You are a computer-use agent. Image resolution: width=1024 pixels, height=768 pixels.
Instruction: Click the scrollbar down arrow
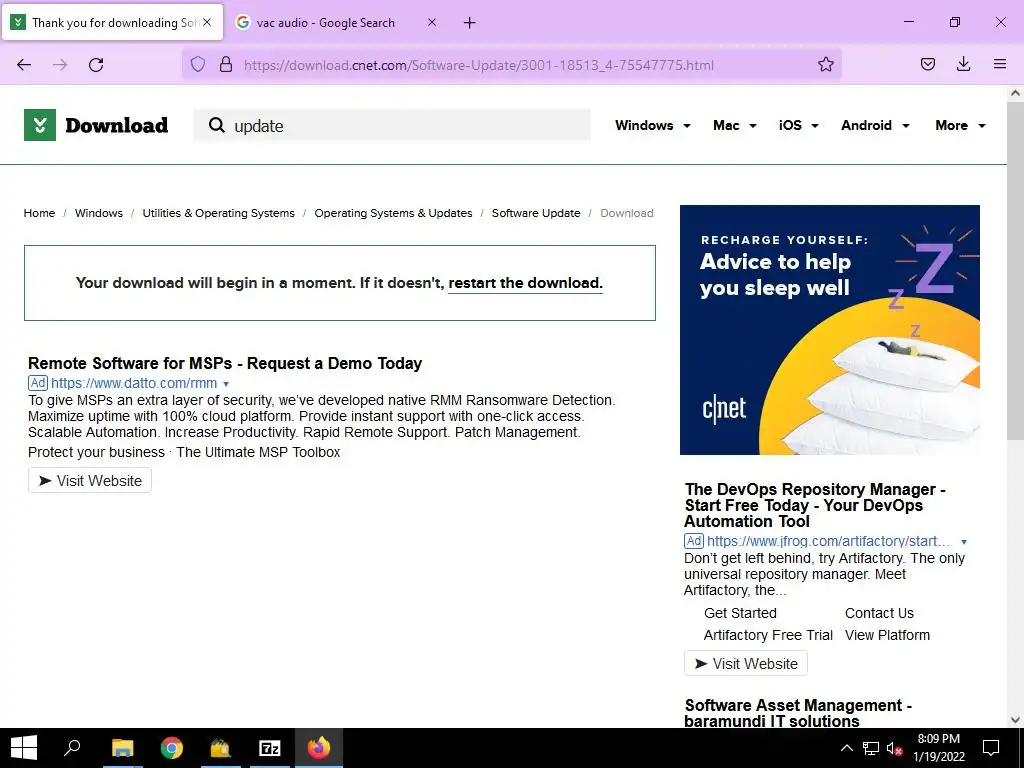coord(1015,720)
